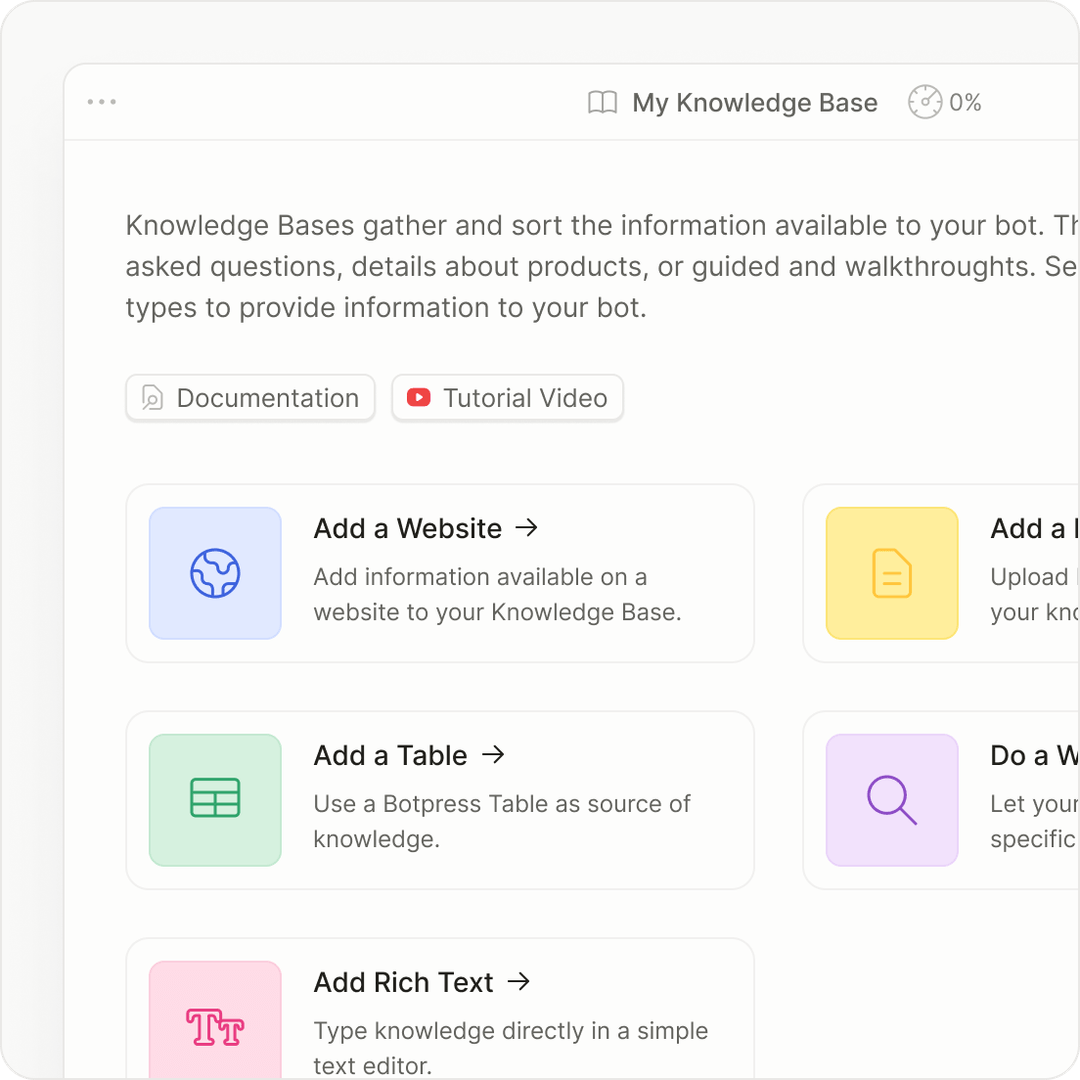The height and width of the screenshot is (1080, 1080).
Task: Click the My Knowledge Base title
Action: (x=754, y=102)
